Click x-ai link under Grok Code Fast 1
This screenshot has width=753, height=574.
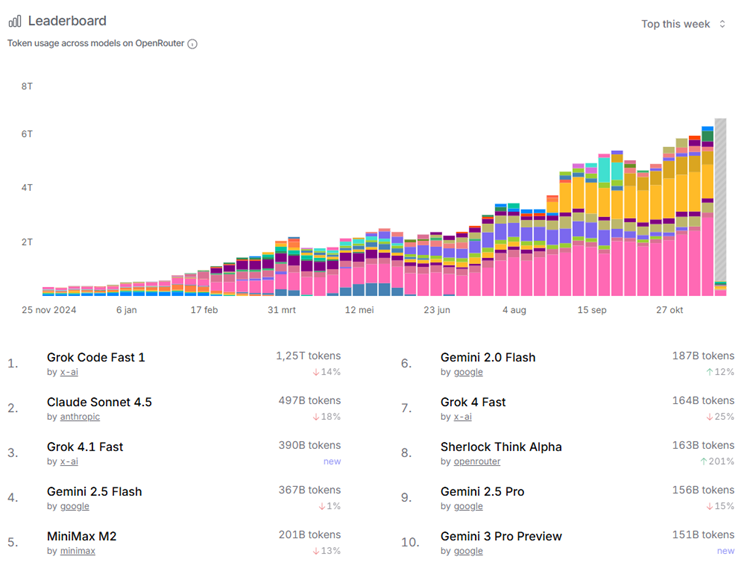click(69, 372)
